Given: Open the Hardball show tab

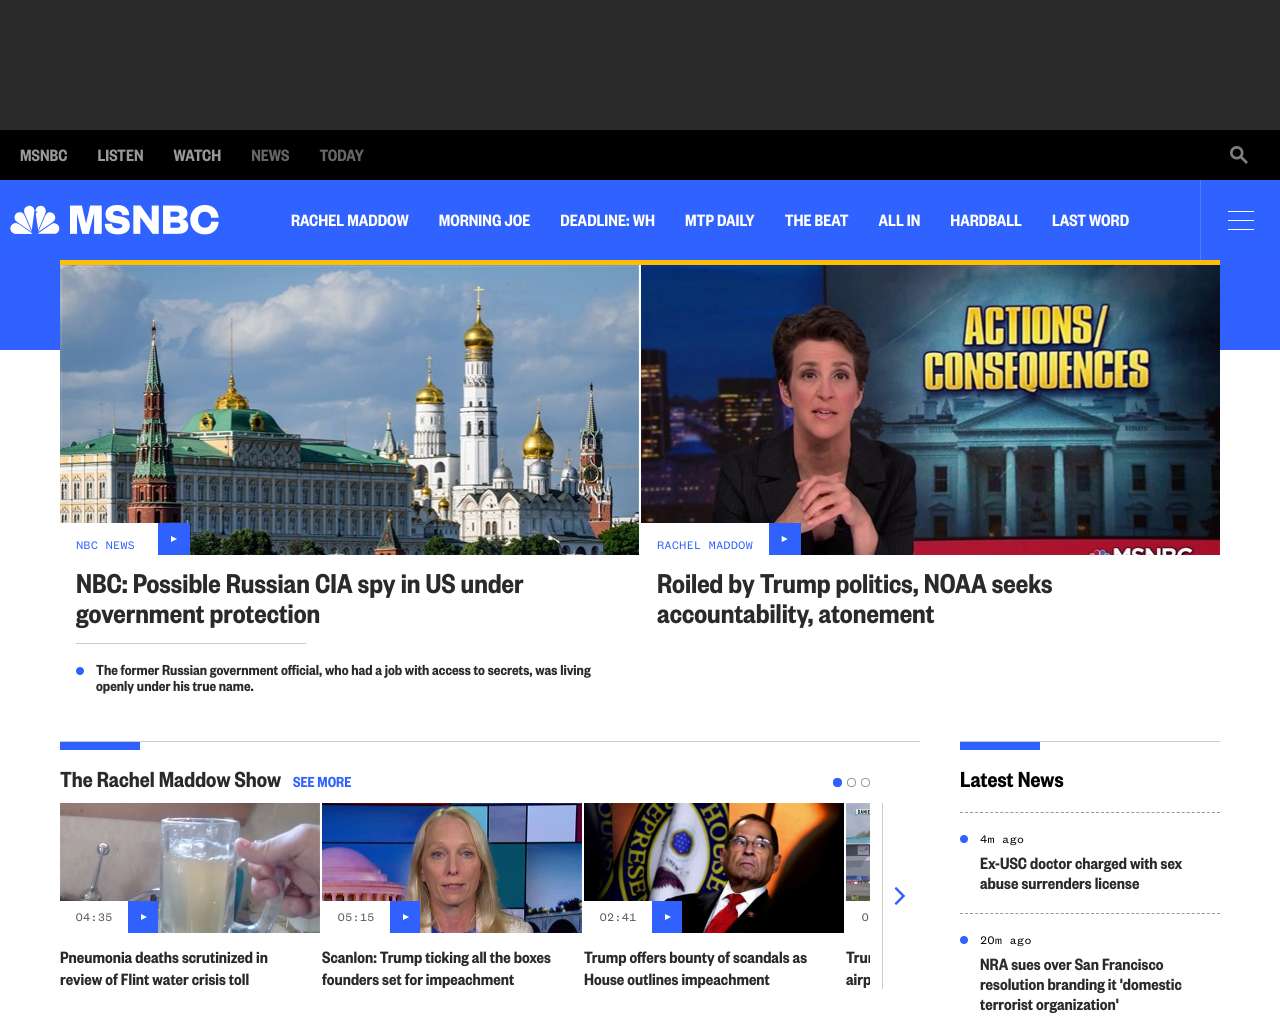Looking at the screenshot, I should [986, 220].
